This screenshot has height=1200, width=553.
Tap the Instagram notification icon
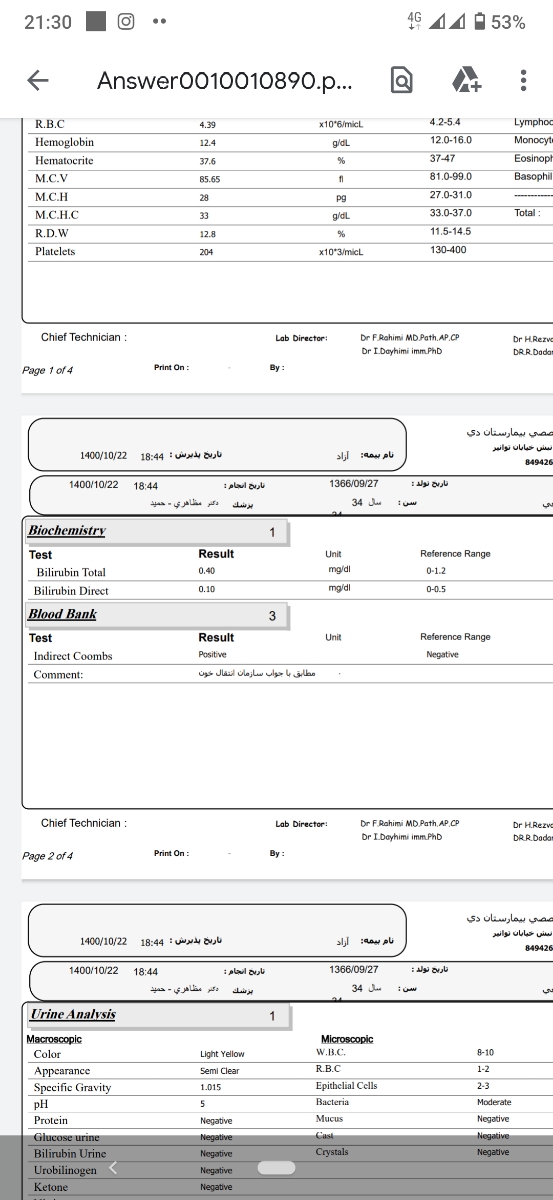click(126, 21)
